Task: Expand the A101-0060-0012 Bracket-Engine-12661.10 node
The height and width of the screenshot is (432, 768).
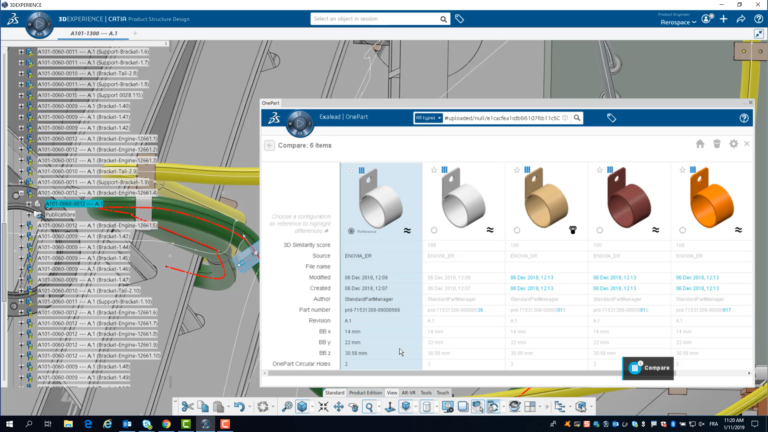Action: coord(21,356)
